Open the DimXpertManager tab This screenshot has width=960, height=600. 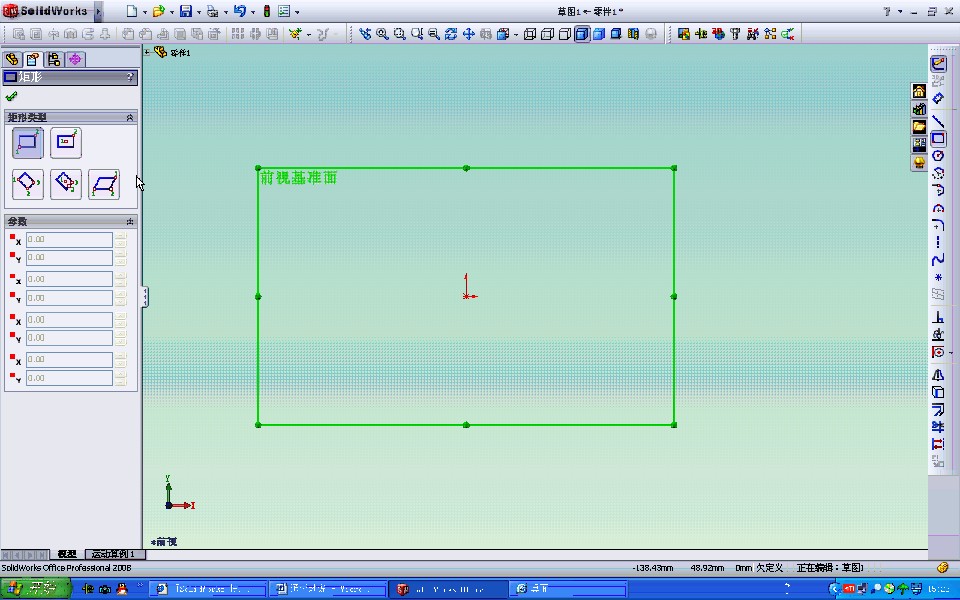pos(75,59)
